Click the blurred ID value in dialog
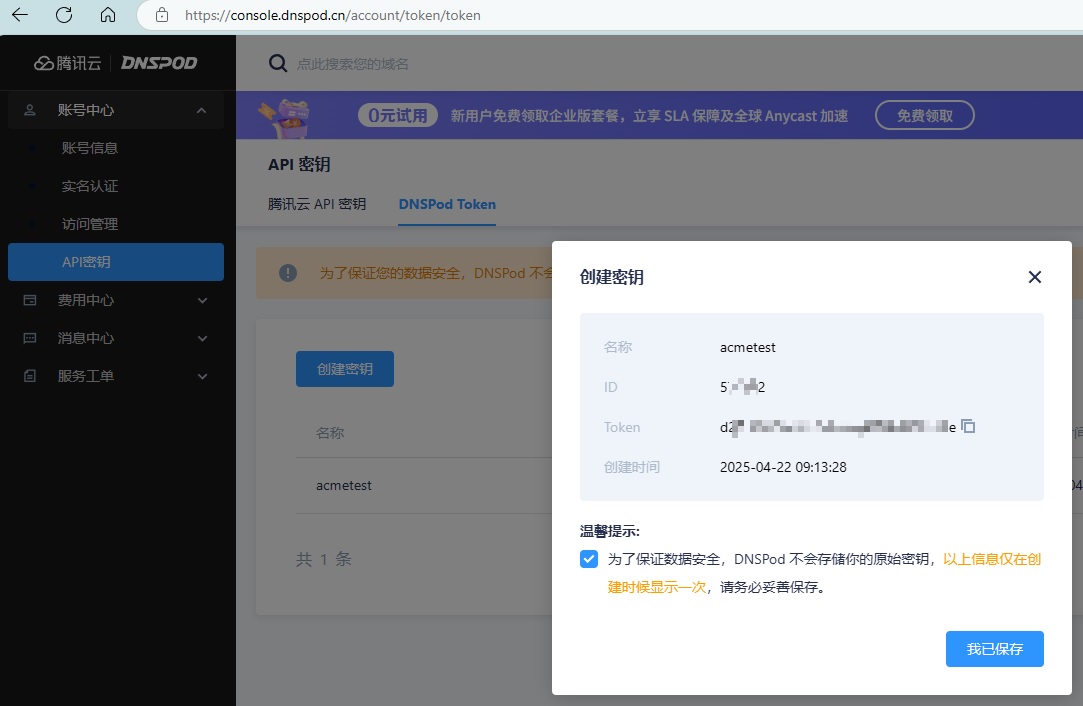 click(742, 387)
